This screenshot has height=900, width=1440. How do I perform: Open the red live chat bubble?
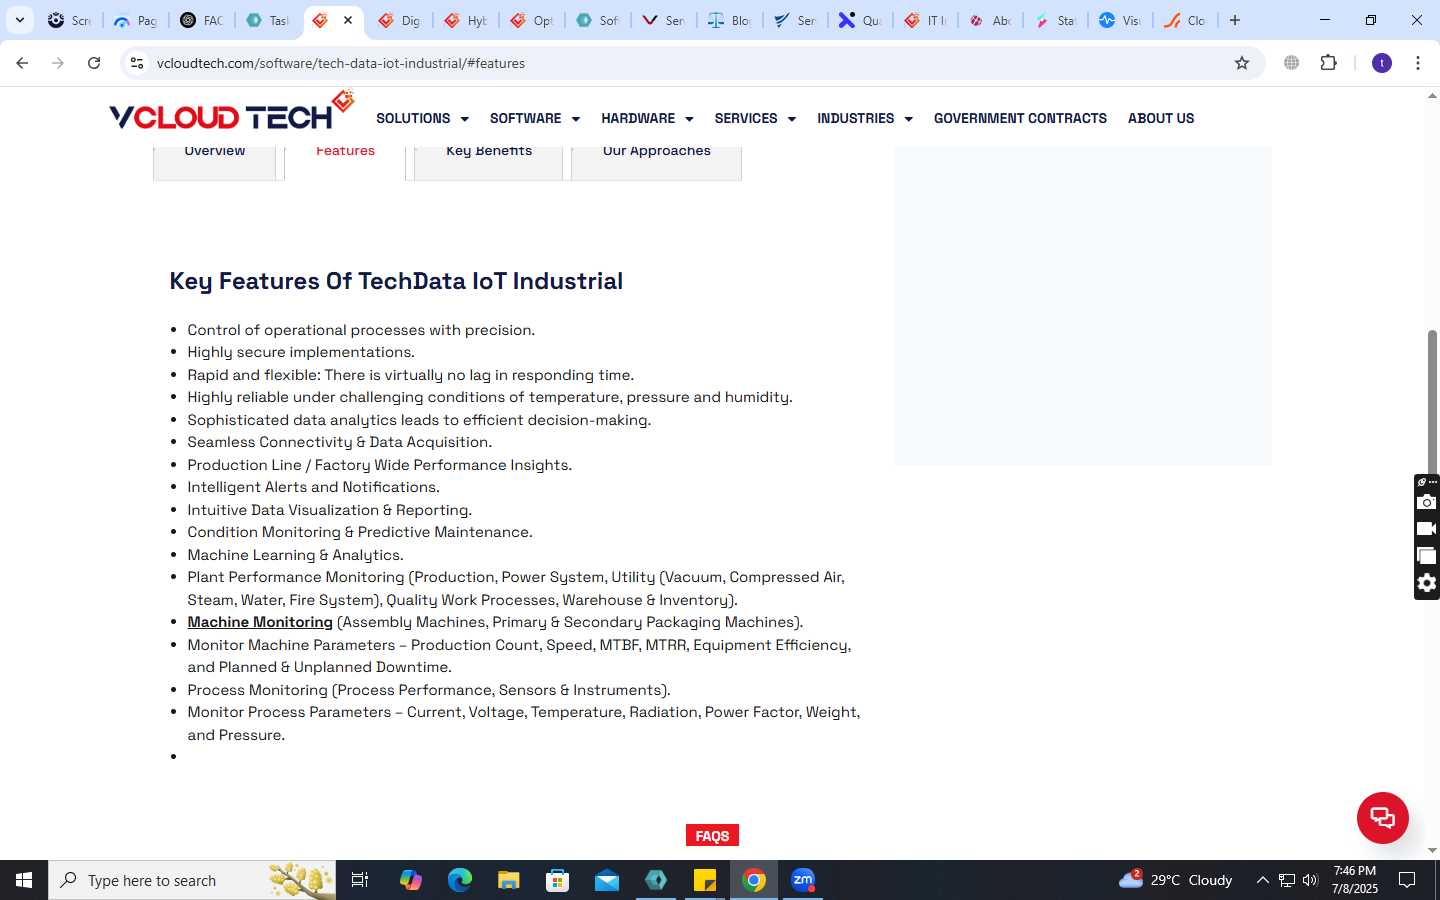click(1382, 818)
